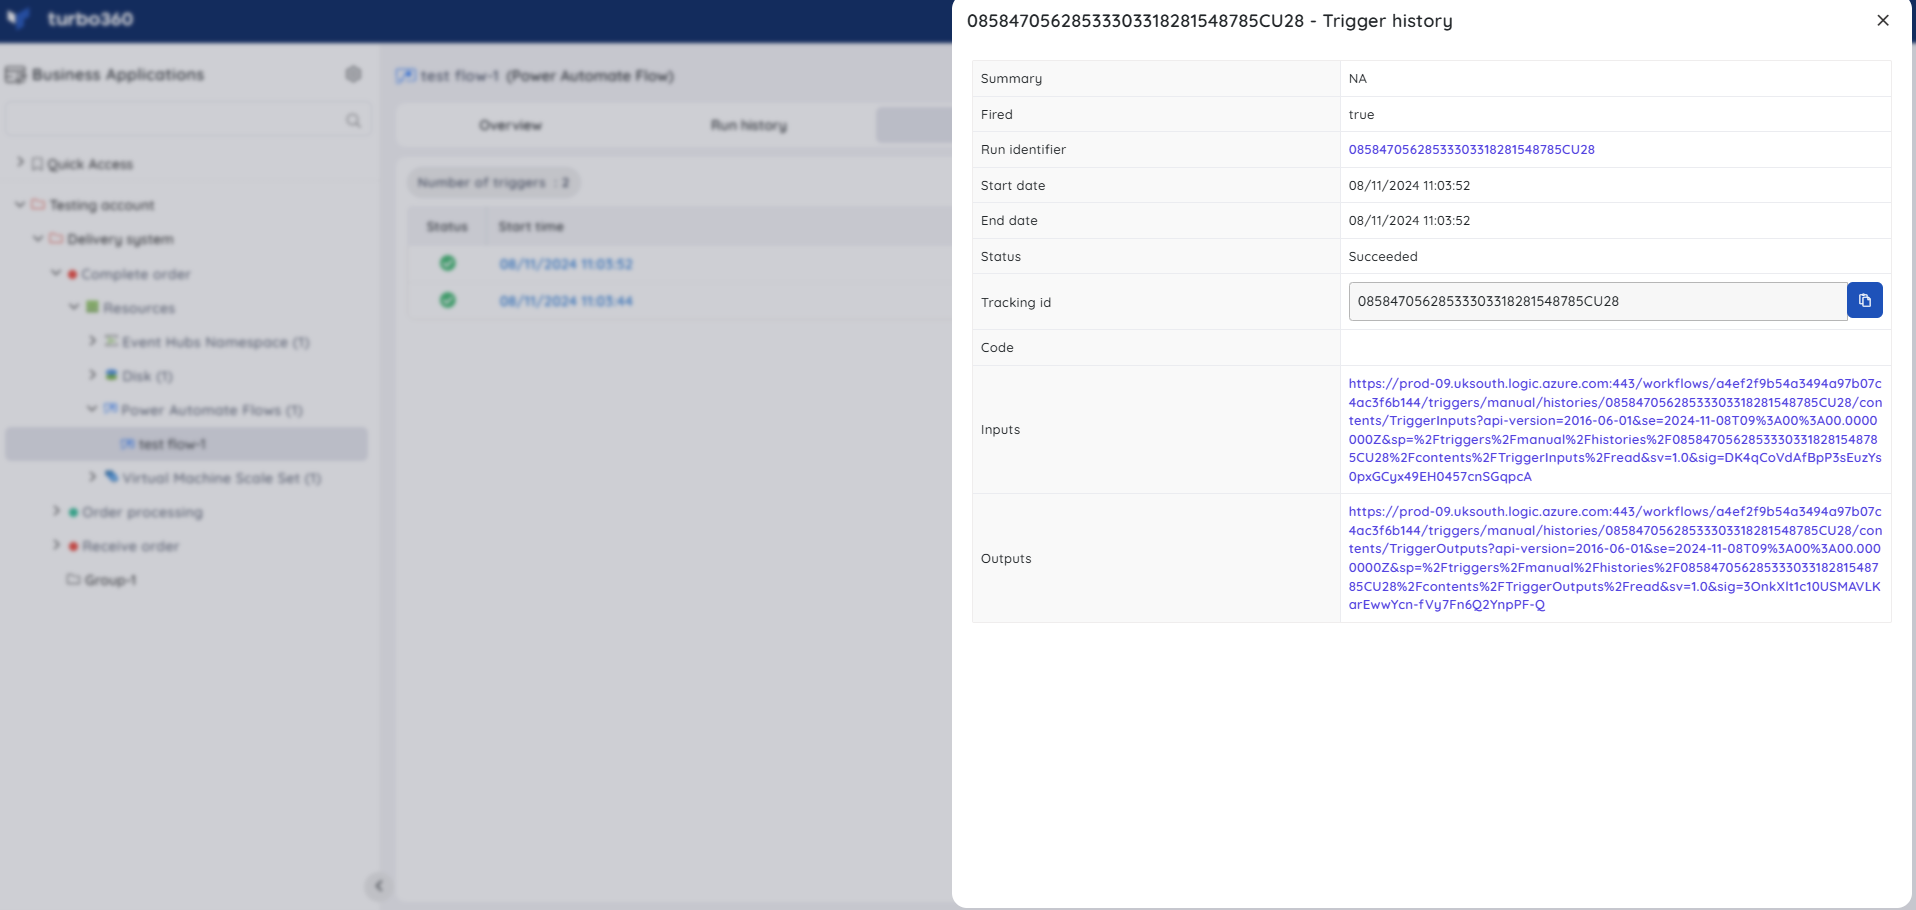Screen dimensions: 1916x910
Task: Click success status icon for 11:03:44 trigger
Action: coord(448,300)
